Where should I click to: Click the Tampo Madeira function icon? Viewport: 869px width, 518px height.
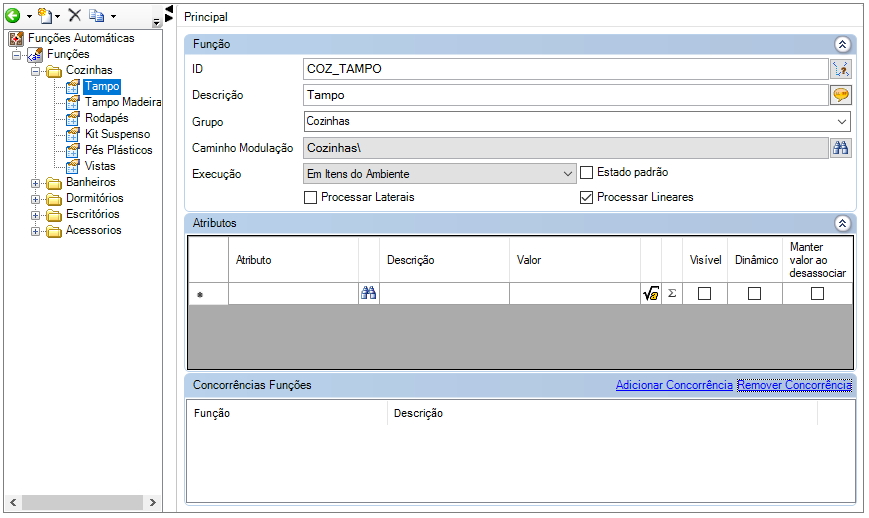pos(73,102)
